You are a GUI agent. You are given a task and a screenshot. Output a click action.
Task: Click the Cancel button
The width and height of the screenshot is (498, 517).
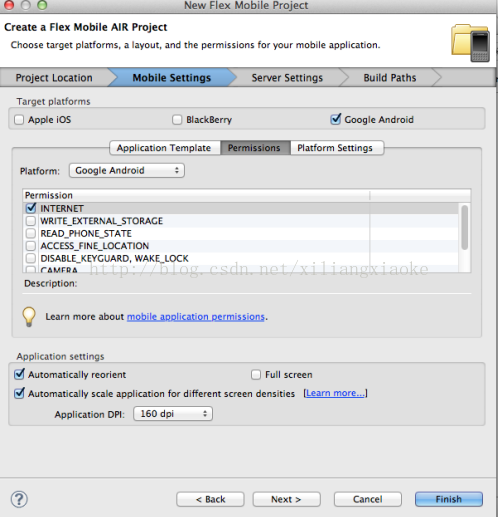click(x=368, y=499)
